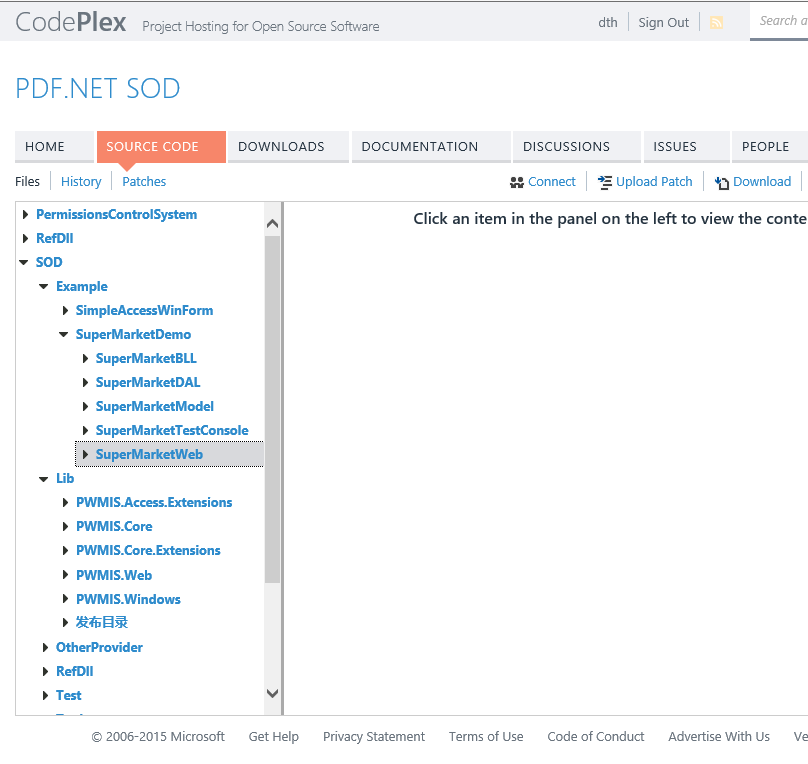Expand the PermissionsControlSystem folder arrow
This screenshot has height=764, width=808.
point(25,214)
